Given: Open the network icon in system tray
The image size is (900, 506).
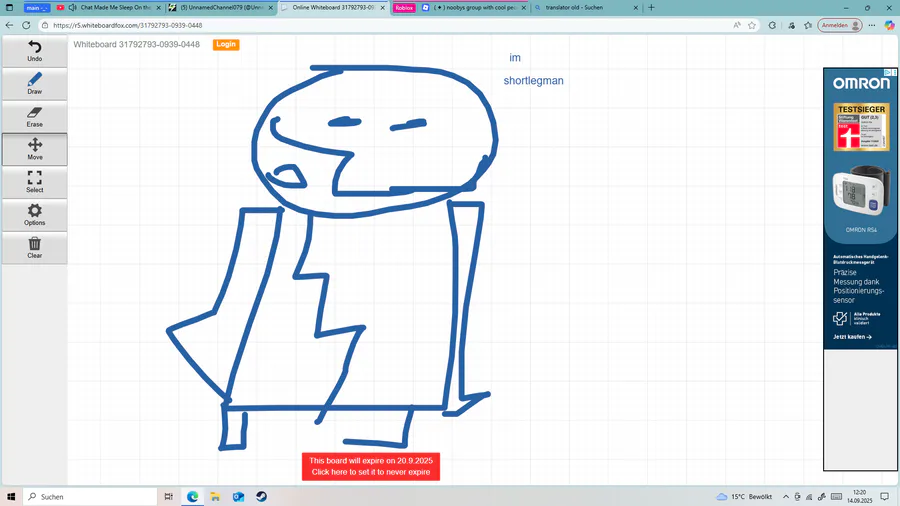Looking at the screenshot, I should pyautogui.click(x=809, y=496).
